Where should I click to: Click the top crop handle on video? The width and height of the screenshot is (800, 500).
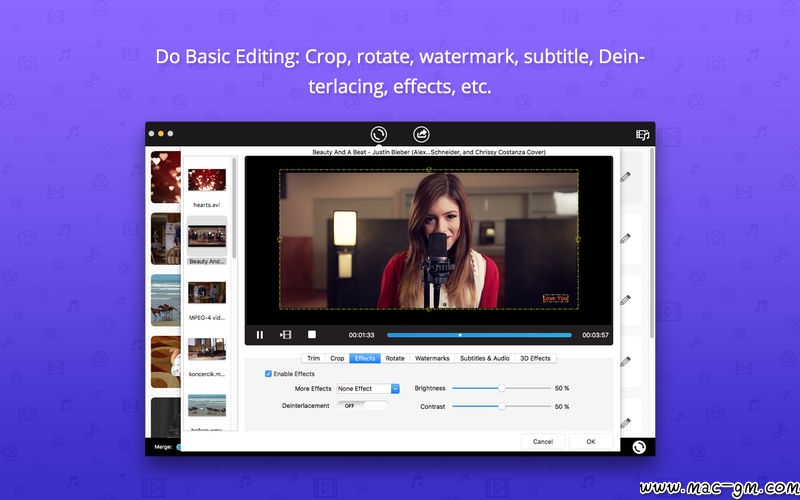click(429, 169)
